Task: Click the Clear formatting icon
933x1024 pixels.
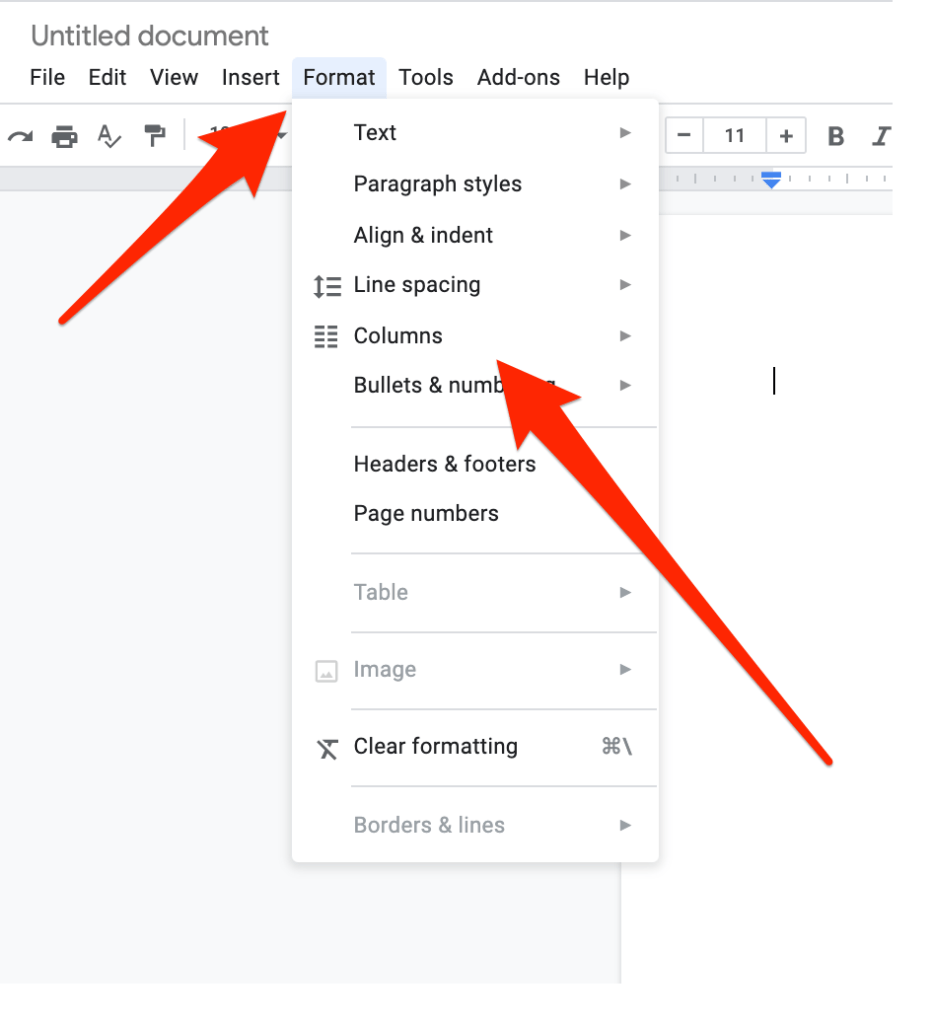Action: click(325, 747)
